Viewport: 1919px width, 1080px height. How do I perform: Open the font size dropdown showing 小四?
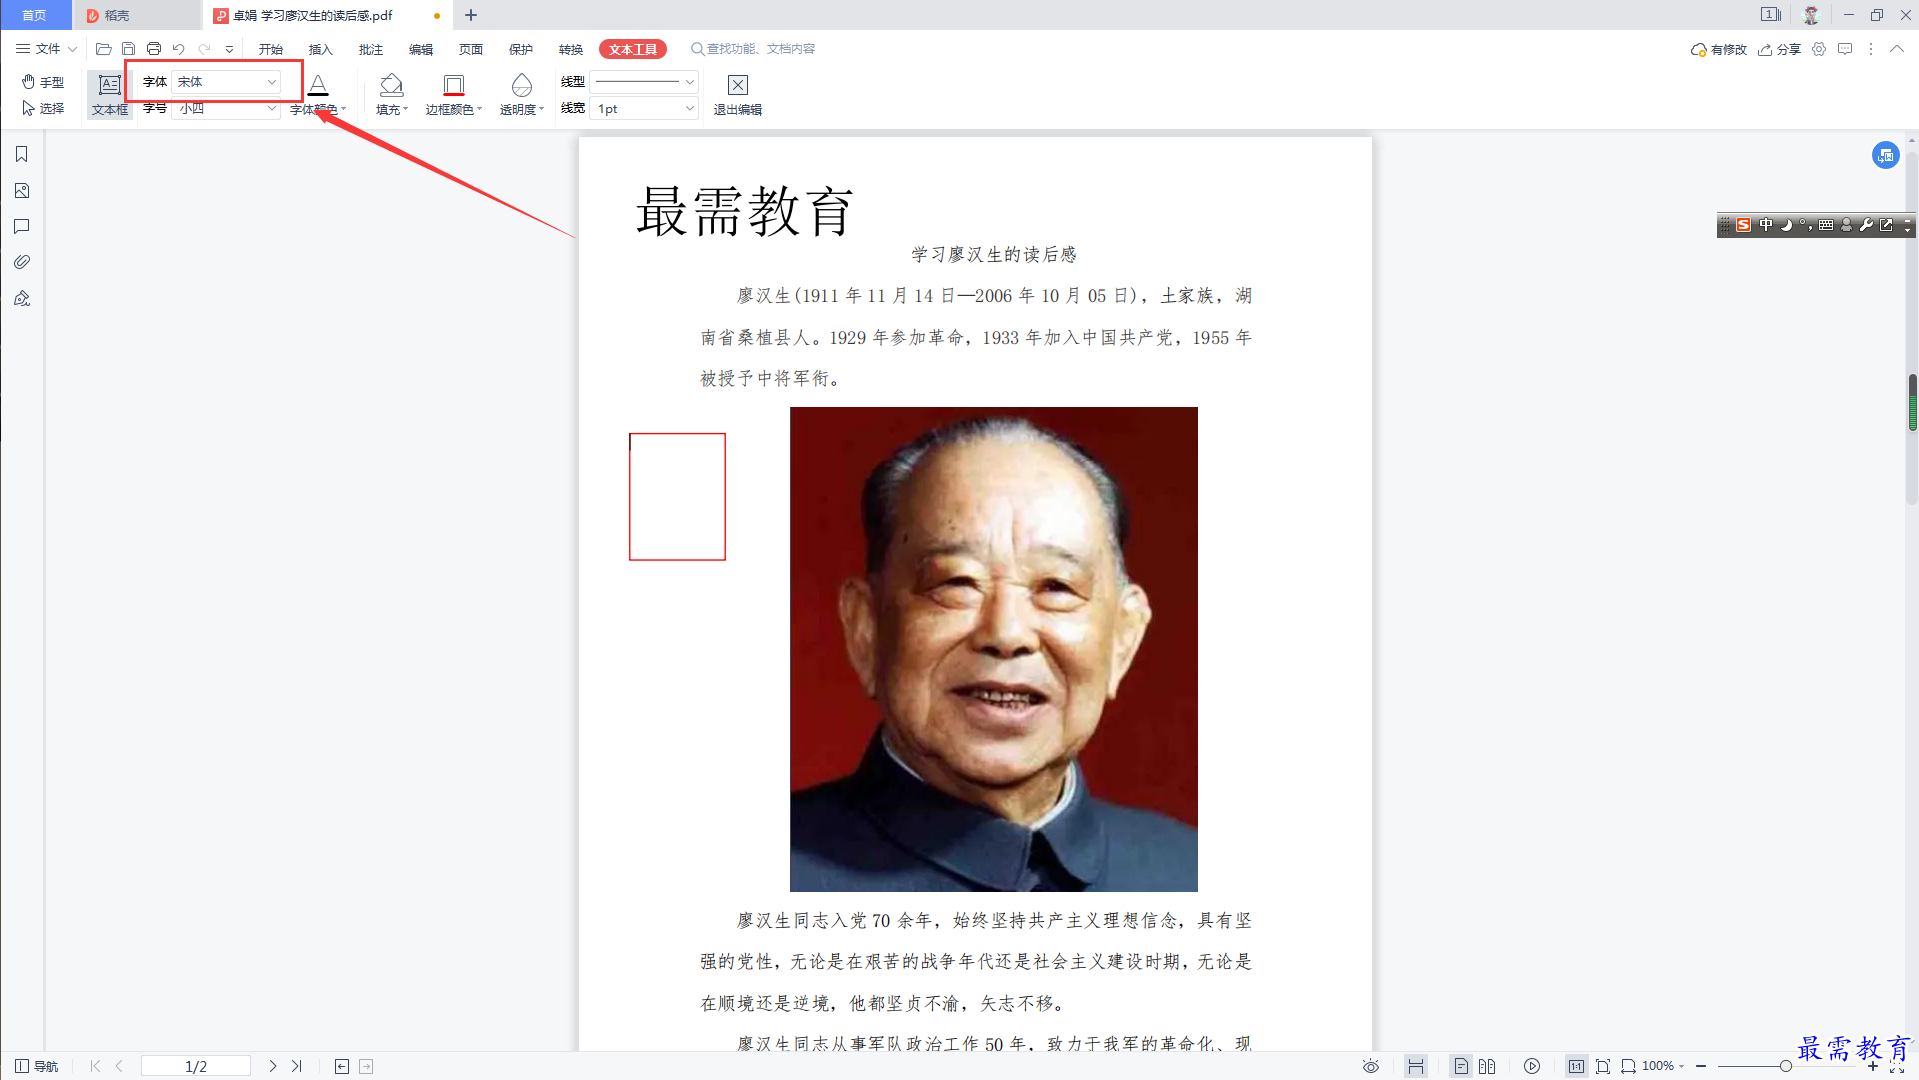[227, 108]
